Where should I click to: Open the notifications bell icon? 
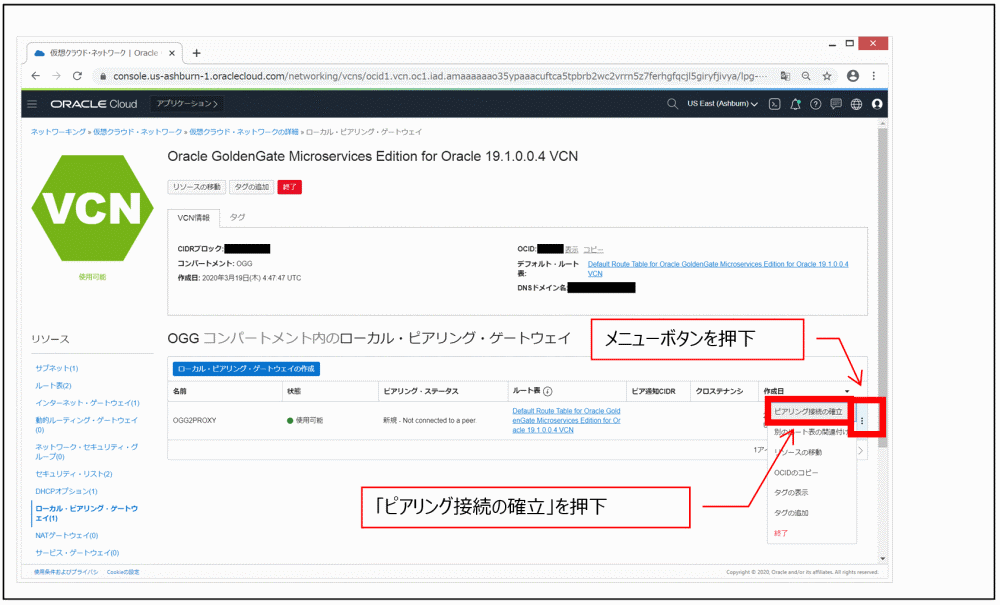(x=795, y=104)
